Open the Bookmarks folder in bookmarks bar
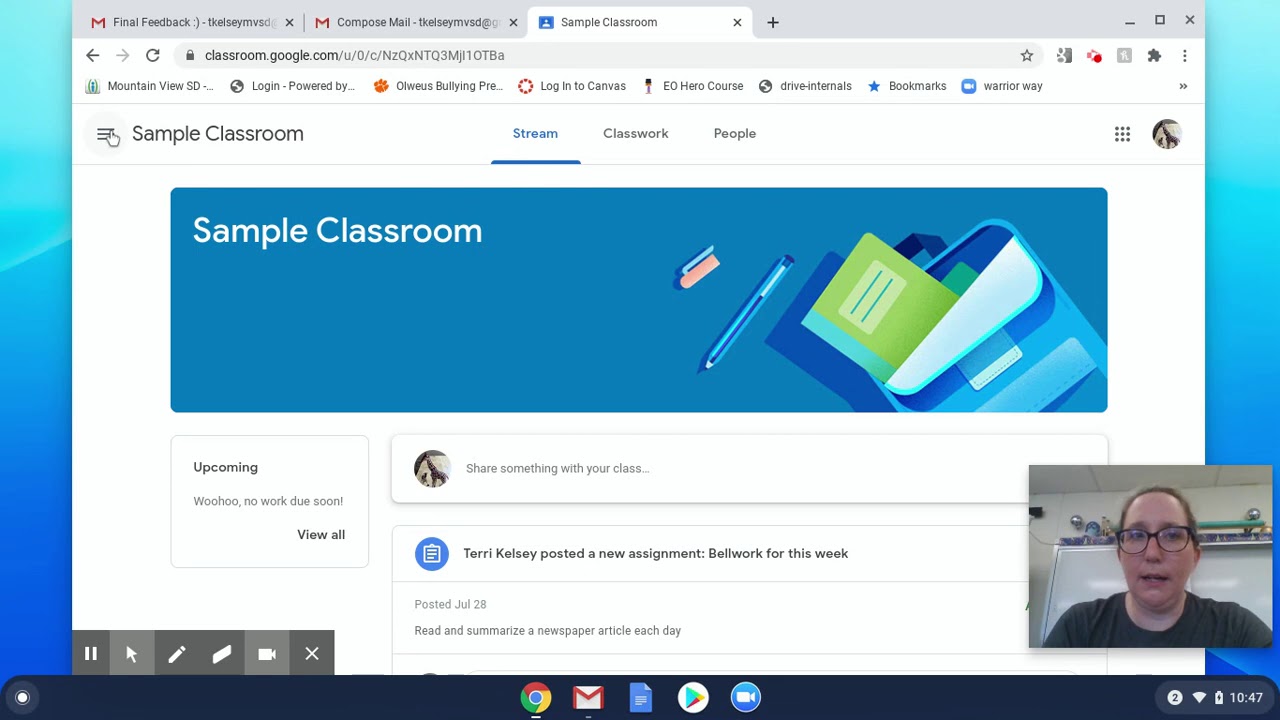 tap(907, 86)
